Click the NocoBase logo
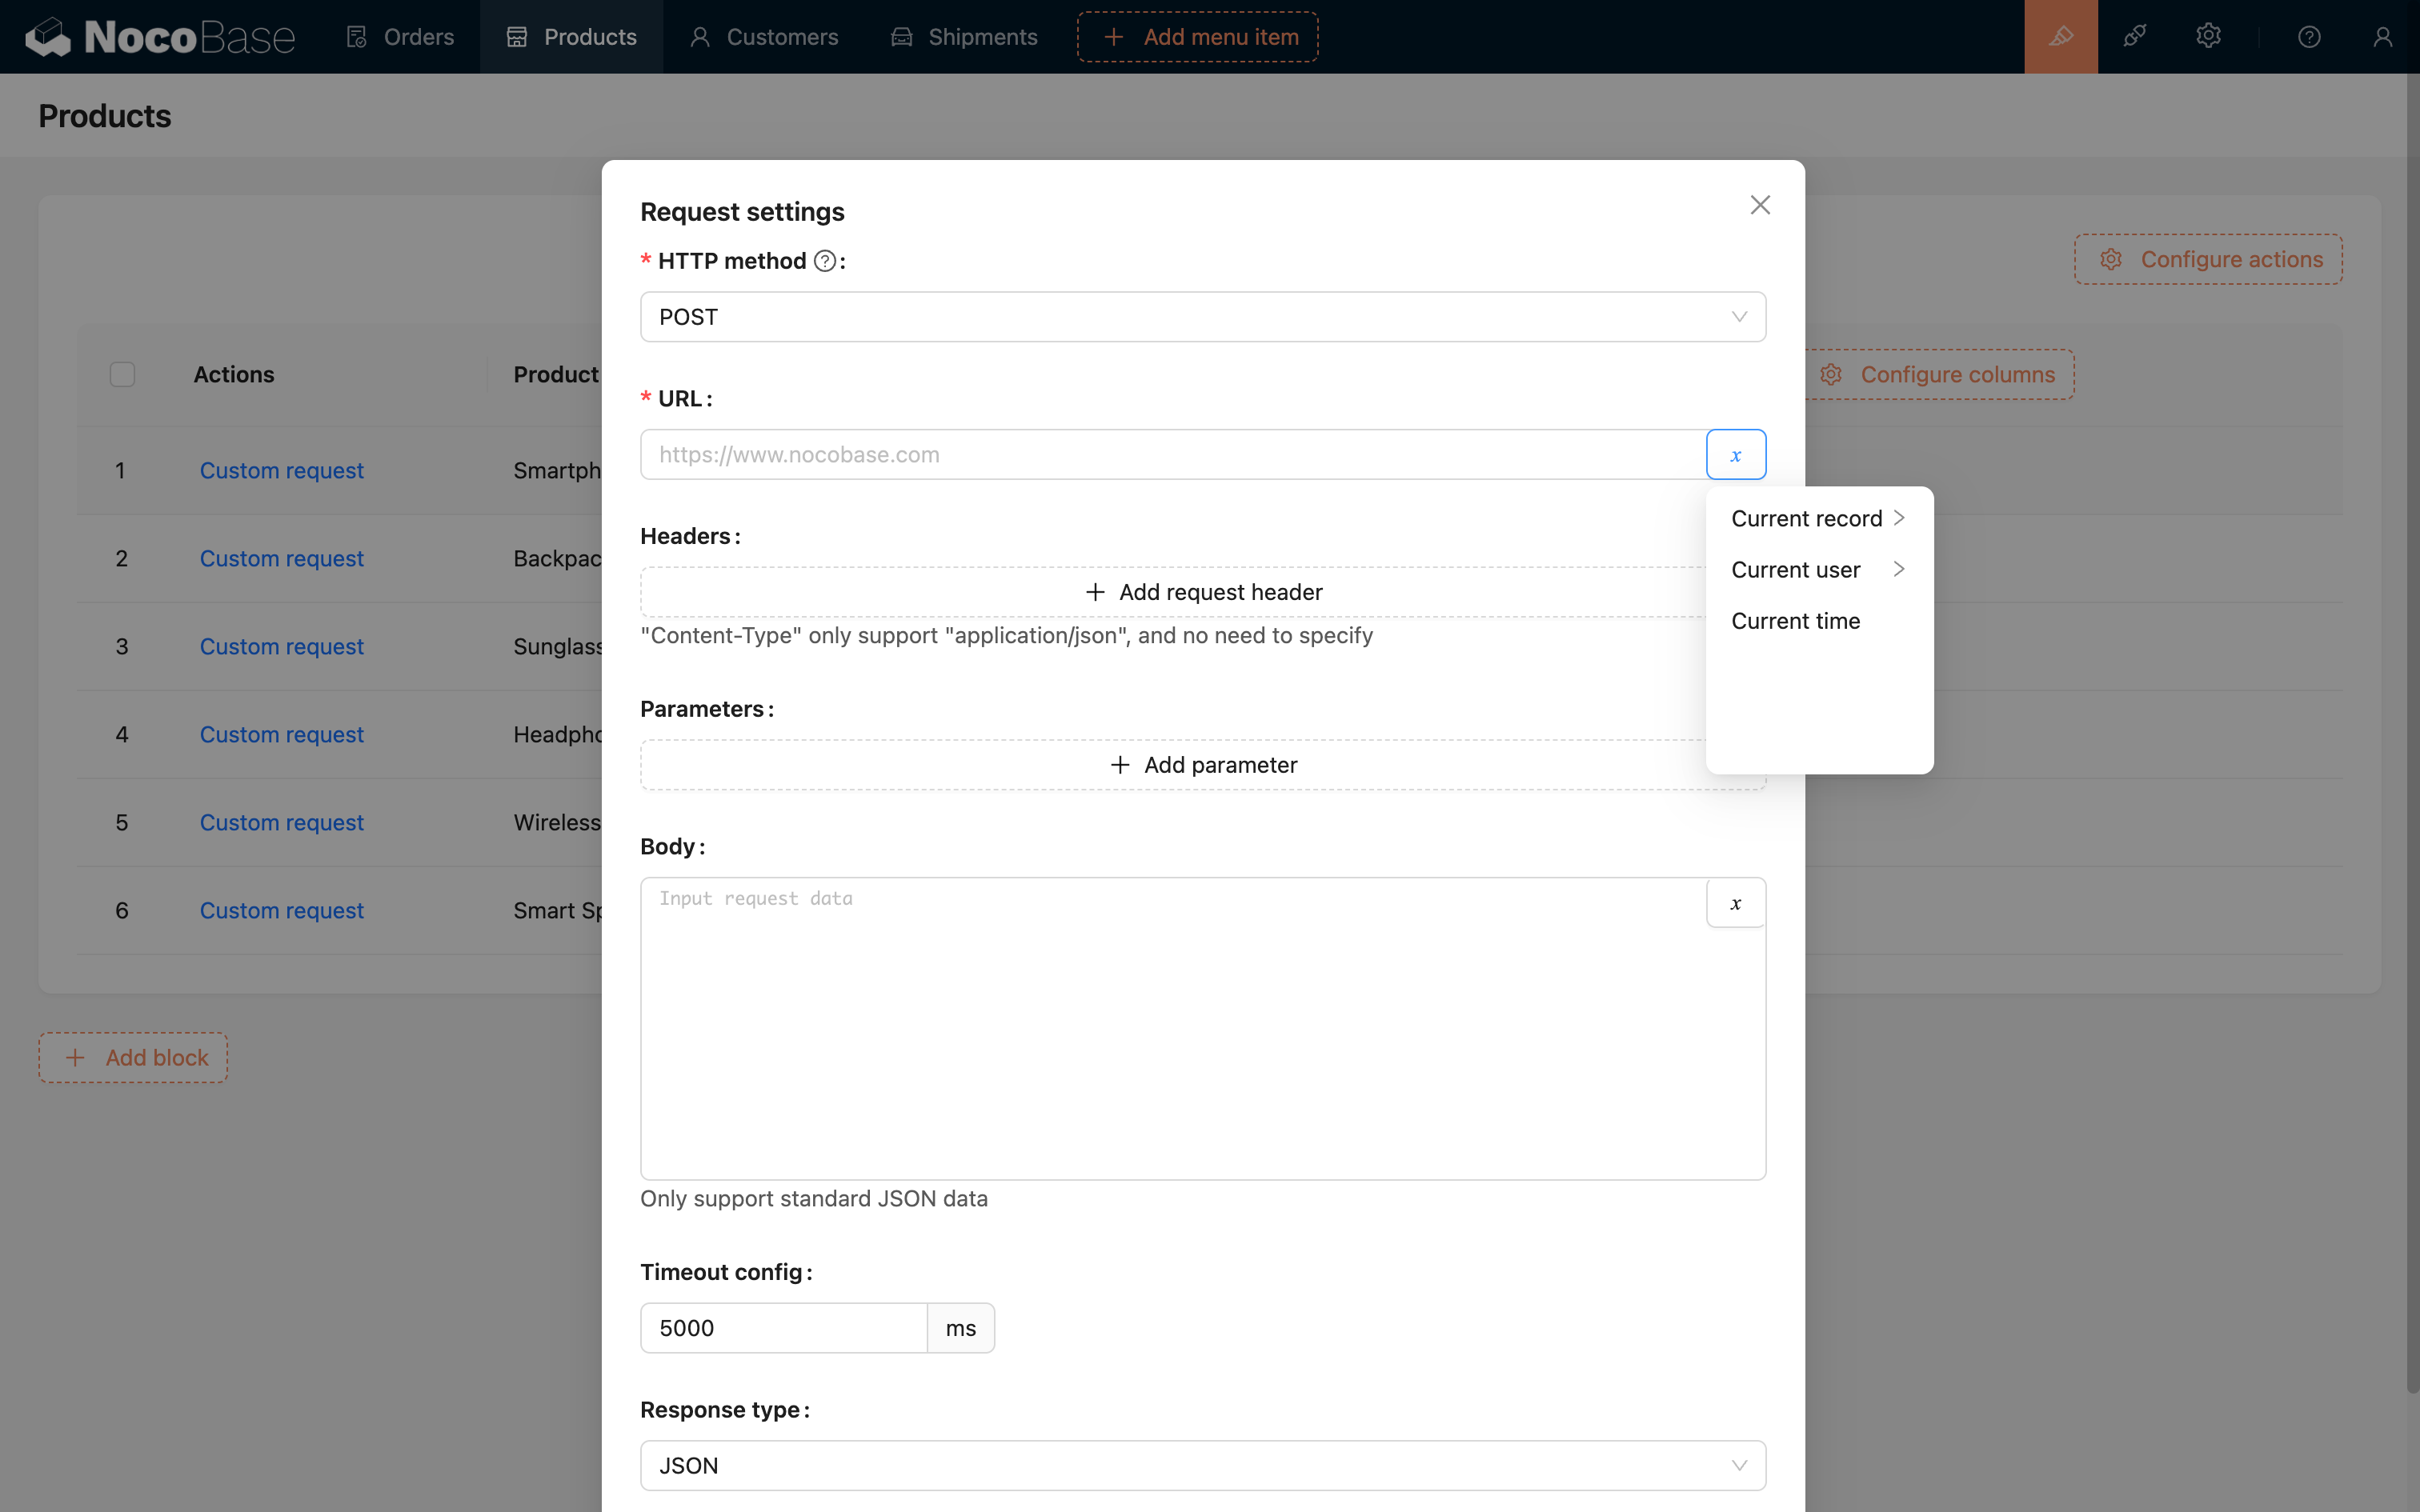The height and width of the screenshot is (1512, 2420). click(x=160, y=37)
